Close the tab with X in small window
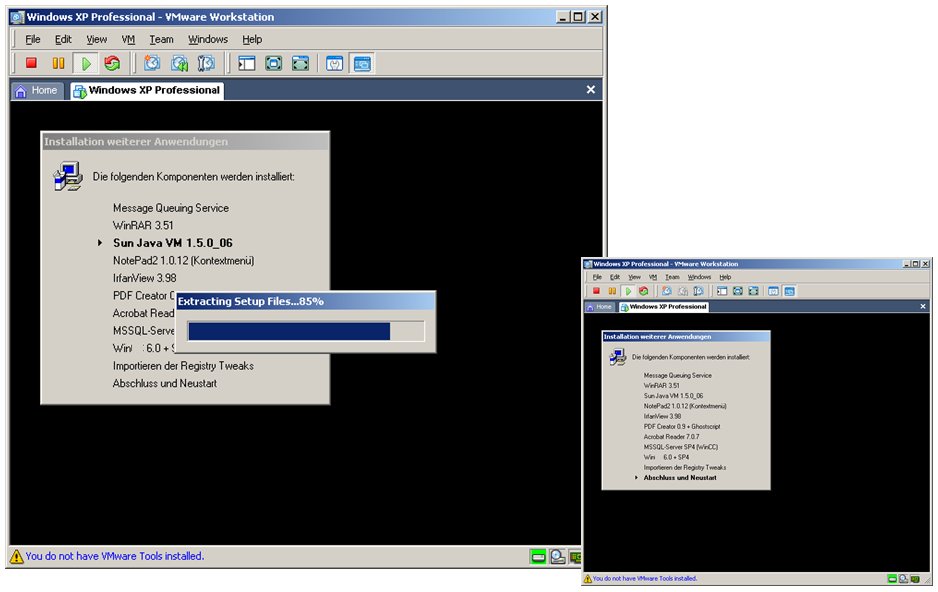Viewport: 938px width, 592px height. [x=922, y=306]
